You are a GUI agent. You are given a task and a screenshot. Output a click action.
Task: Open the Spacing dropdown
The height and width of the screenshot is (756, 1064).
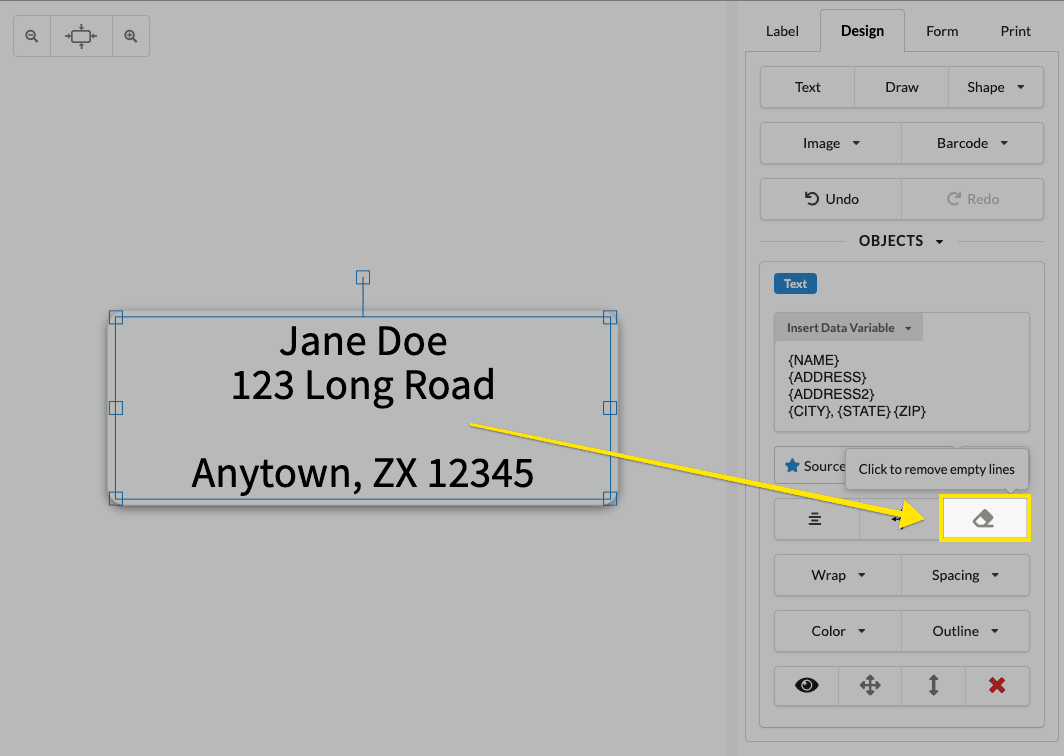click(964, 575)
